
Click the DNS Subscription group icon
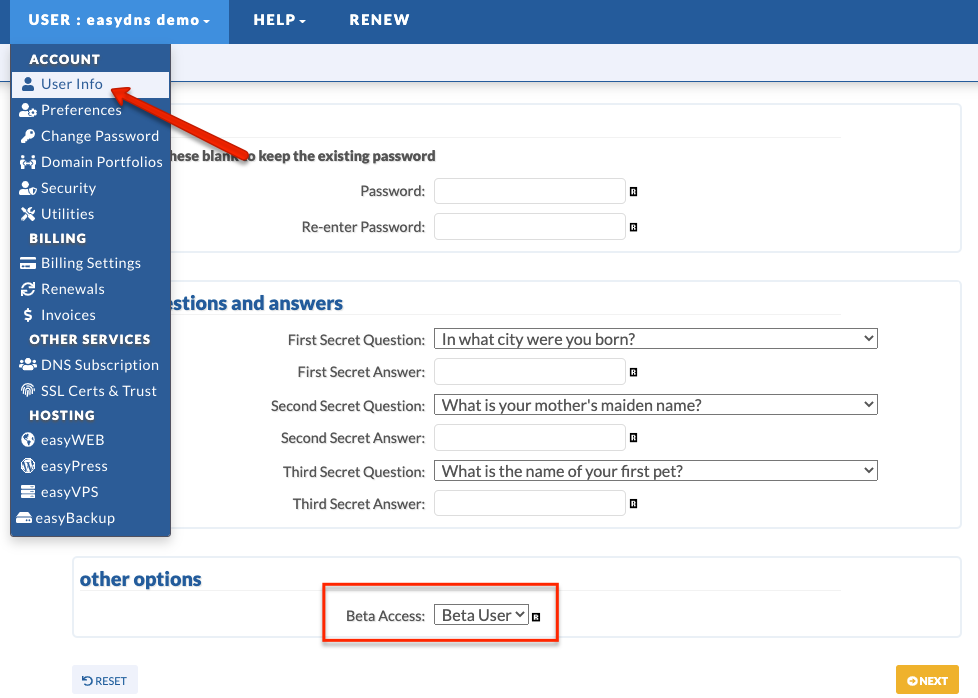pyautogui.click(x=27, y=365)
